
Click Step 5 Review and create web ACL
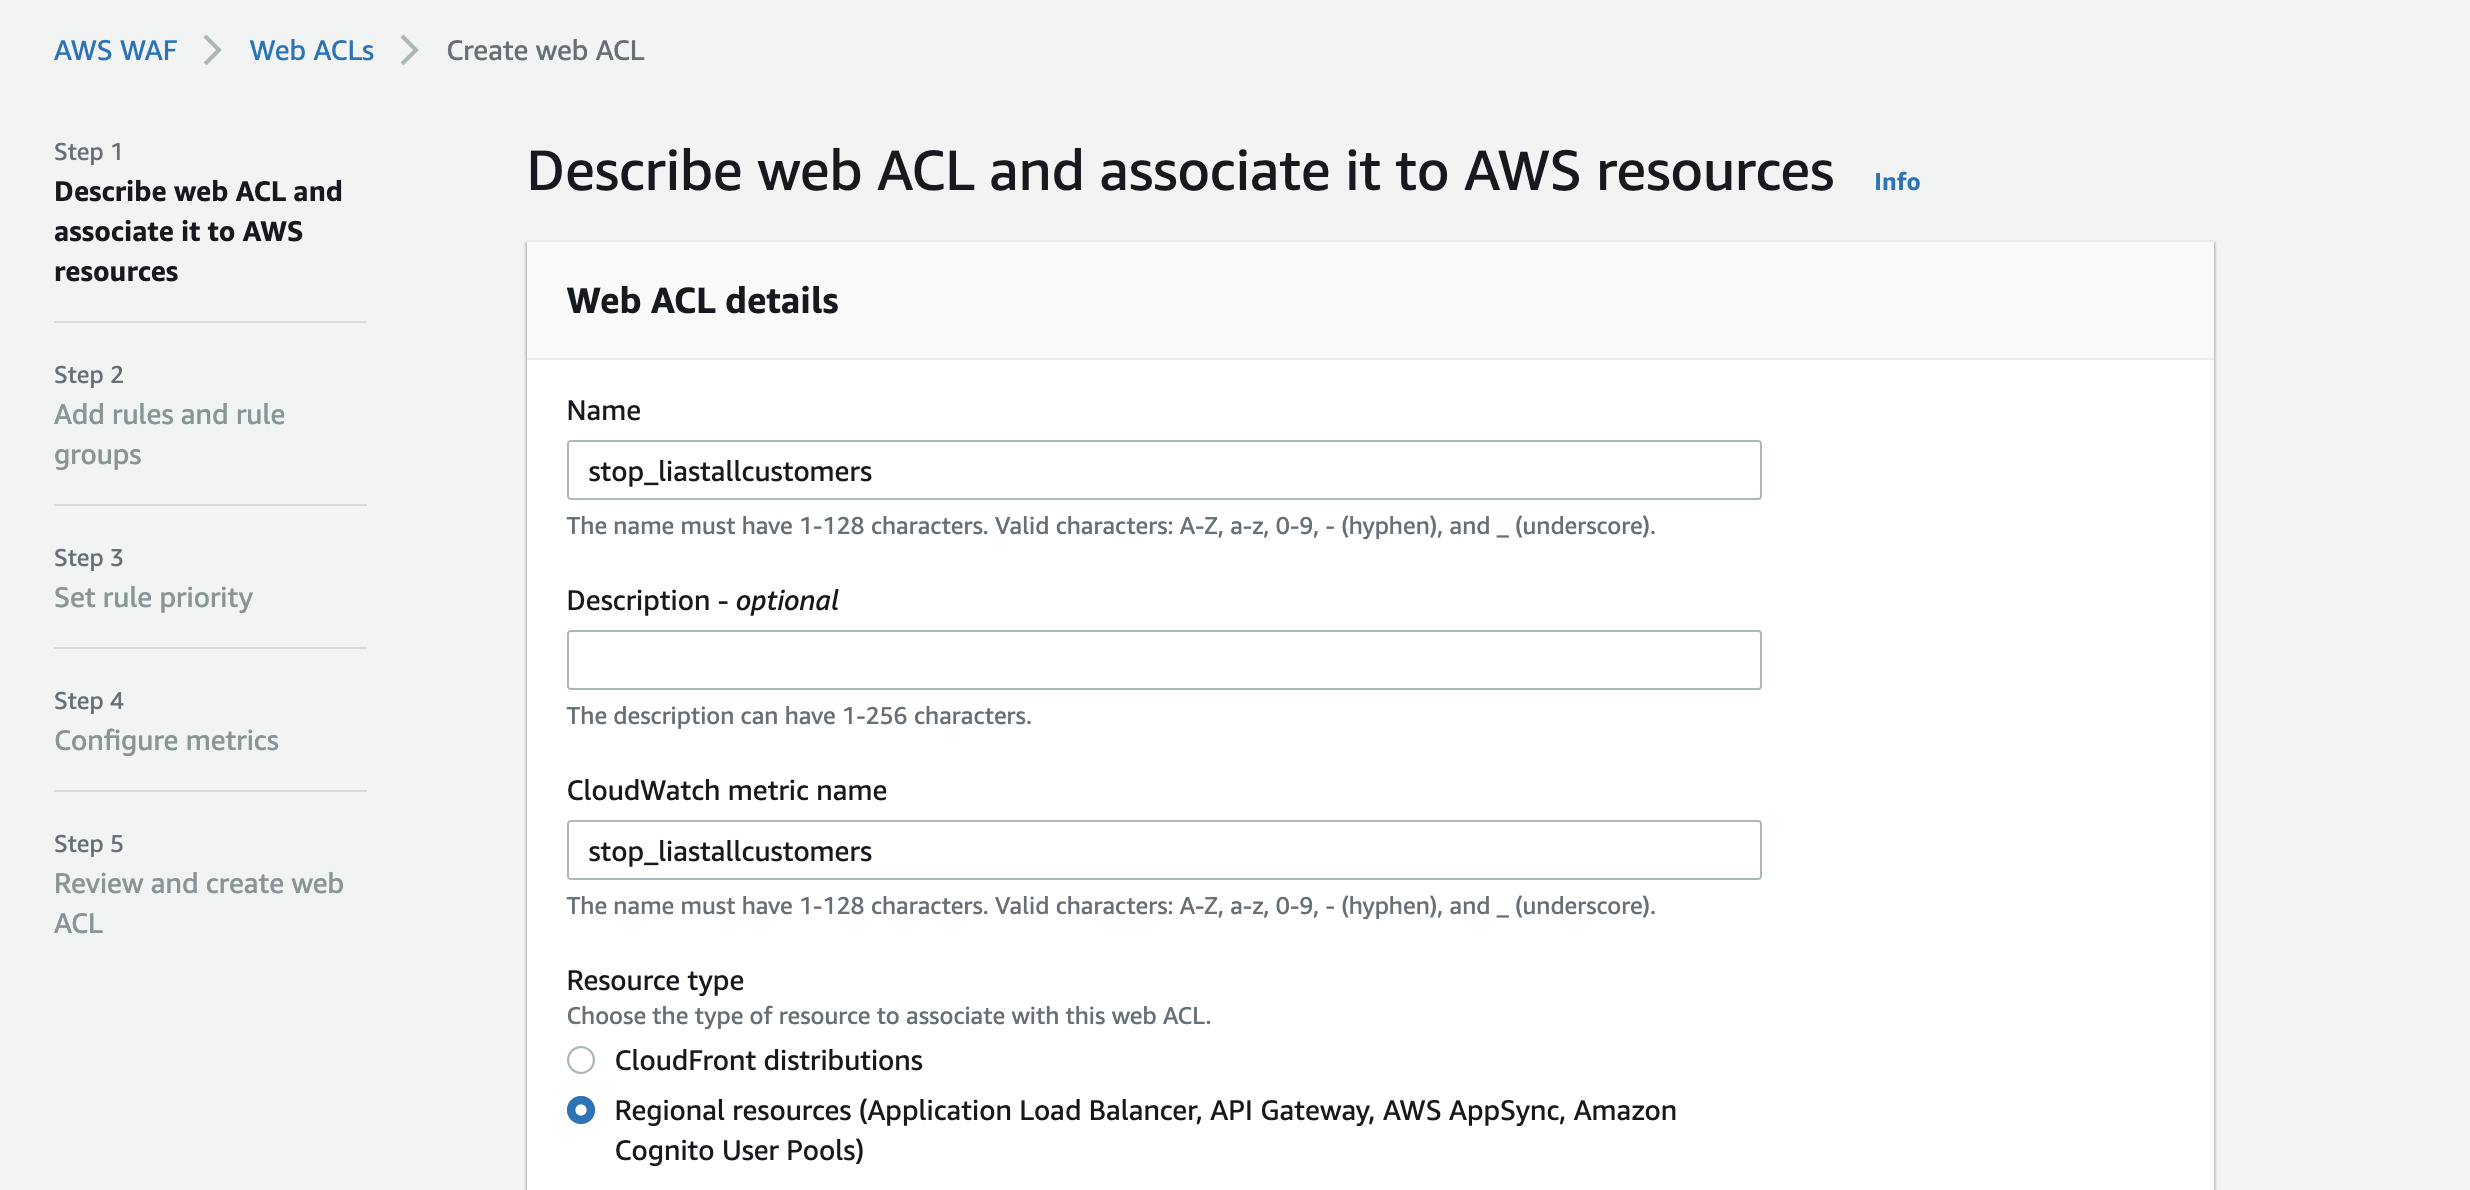coord(198,903)
